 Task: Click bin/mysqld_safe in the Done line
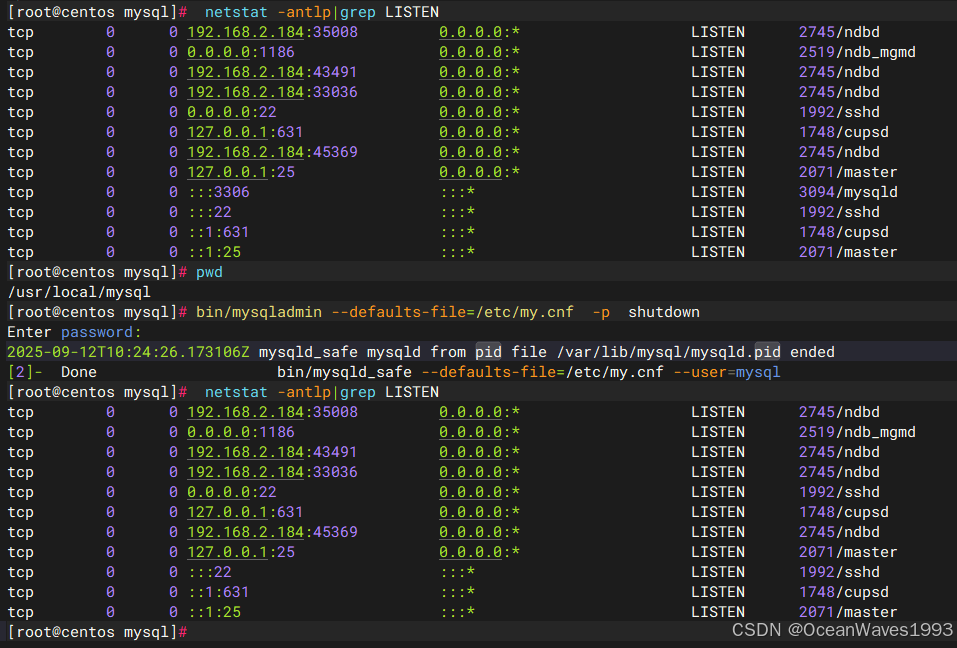(344, 372)
